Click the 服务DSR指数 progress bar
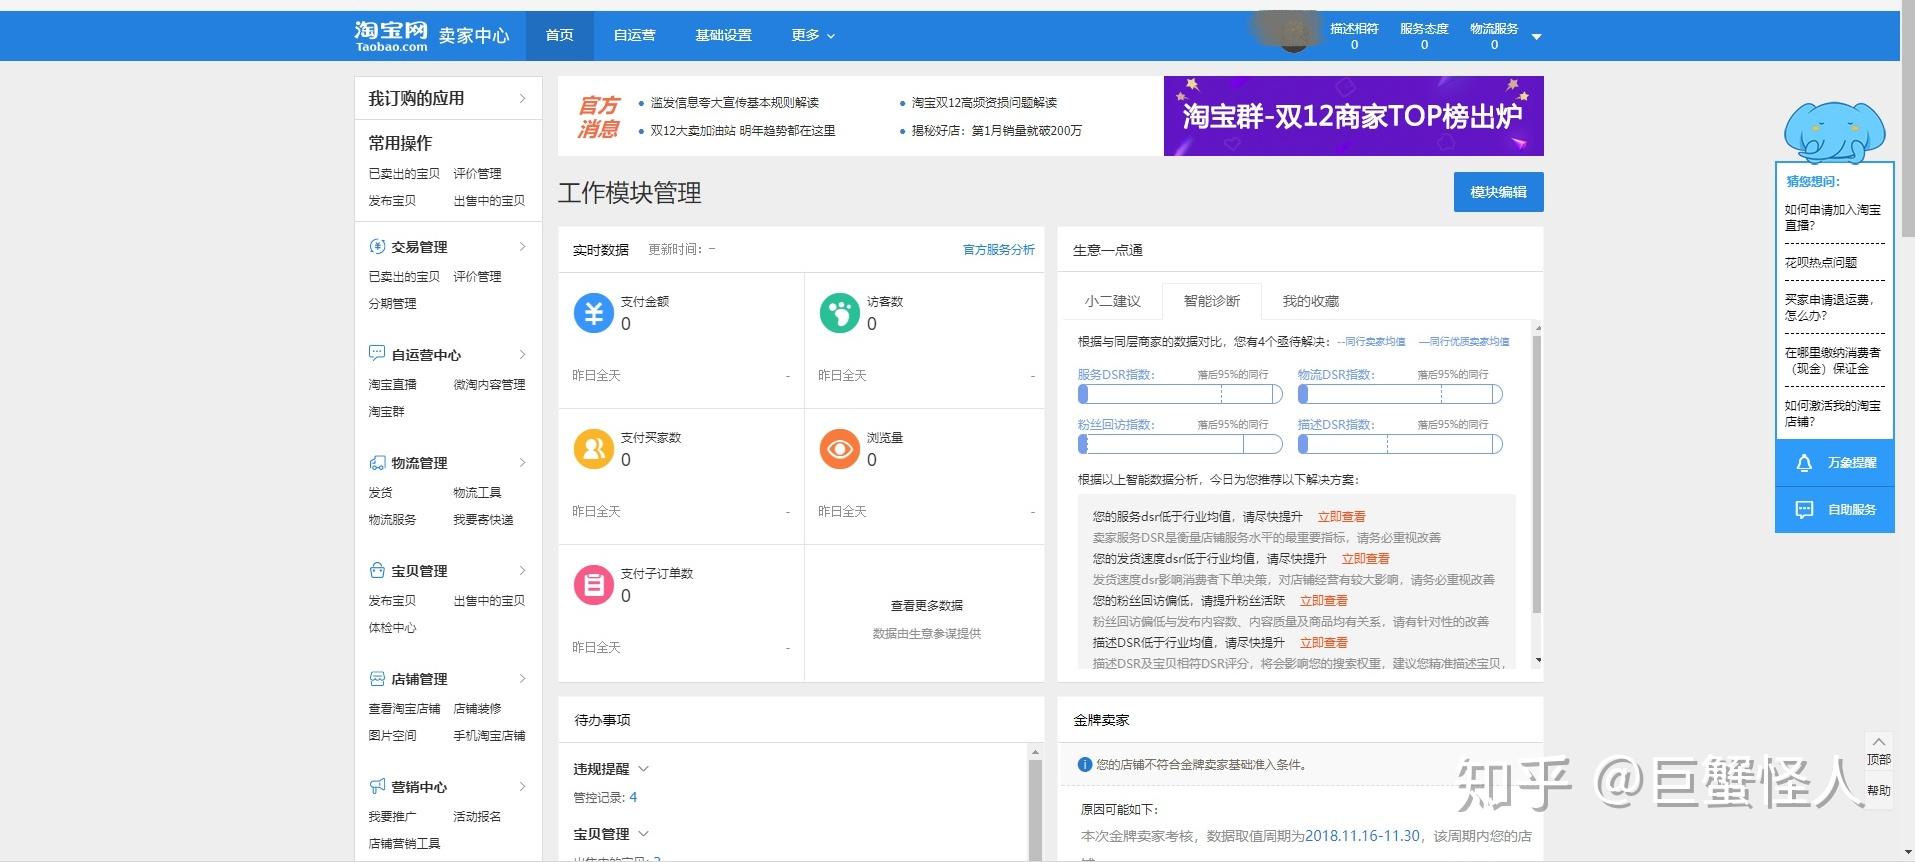1915x862 pixels. (x=1180, y=394)
